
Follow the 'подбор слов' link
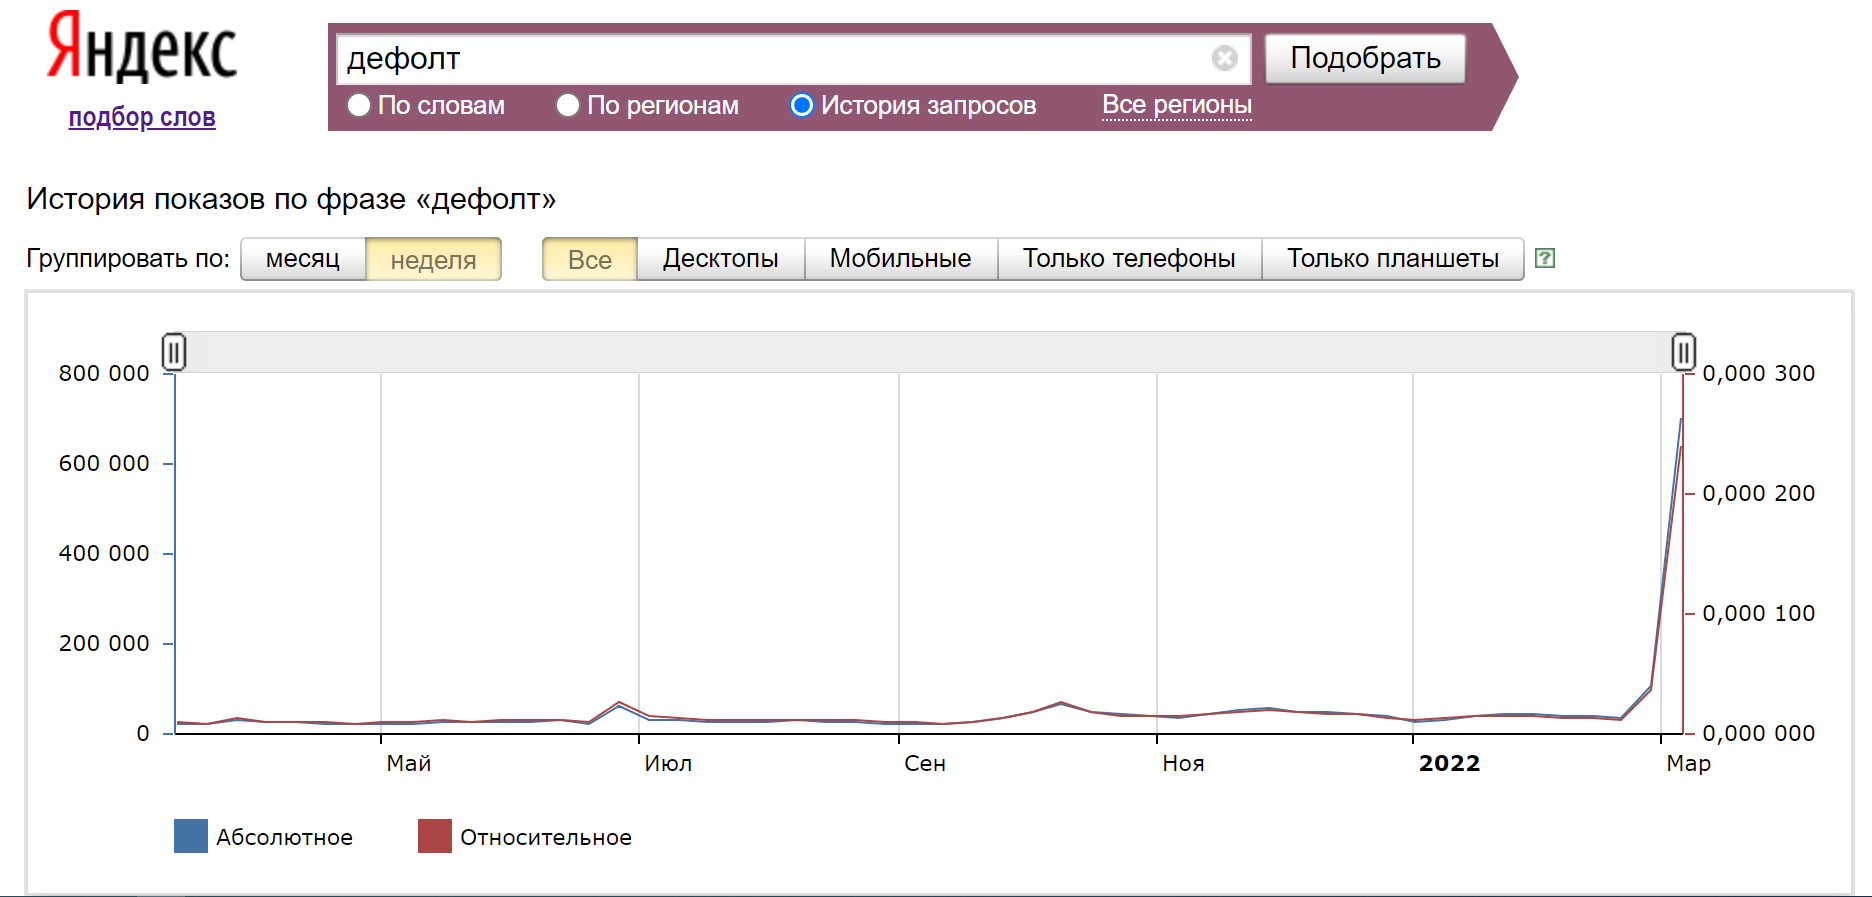142,117
